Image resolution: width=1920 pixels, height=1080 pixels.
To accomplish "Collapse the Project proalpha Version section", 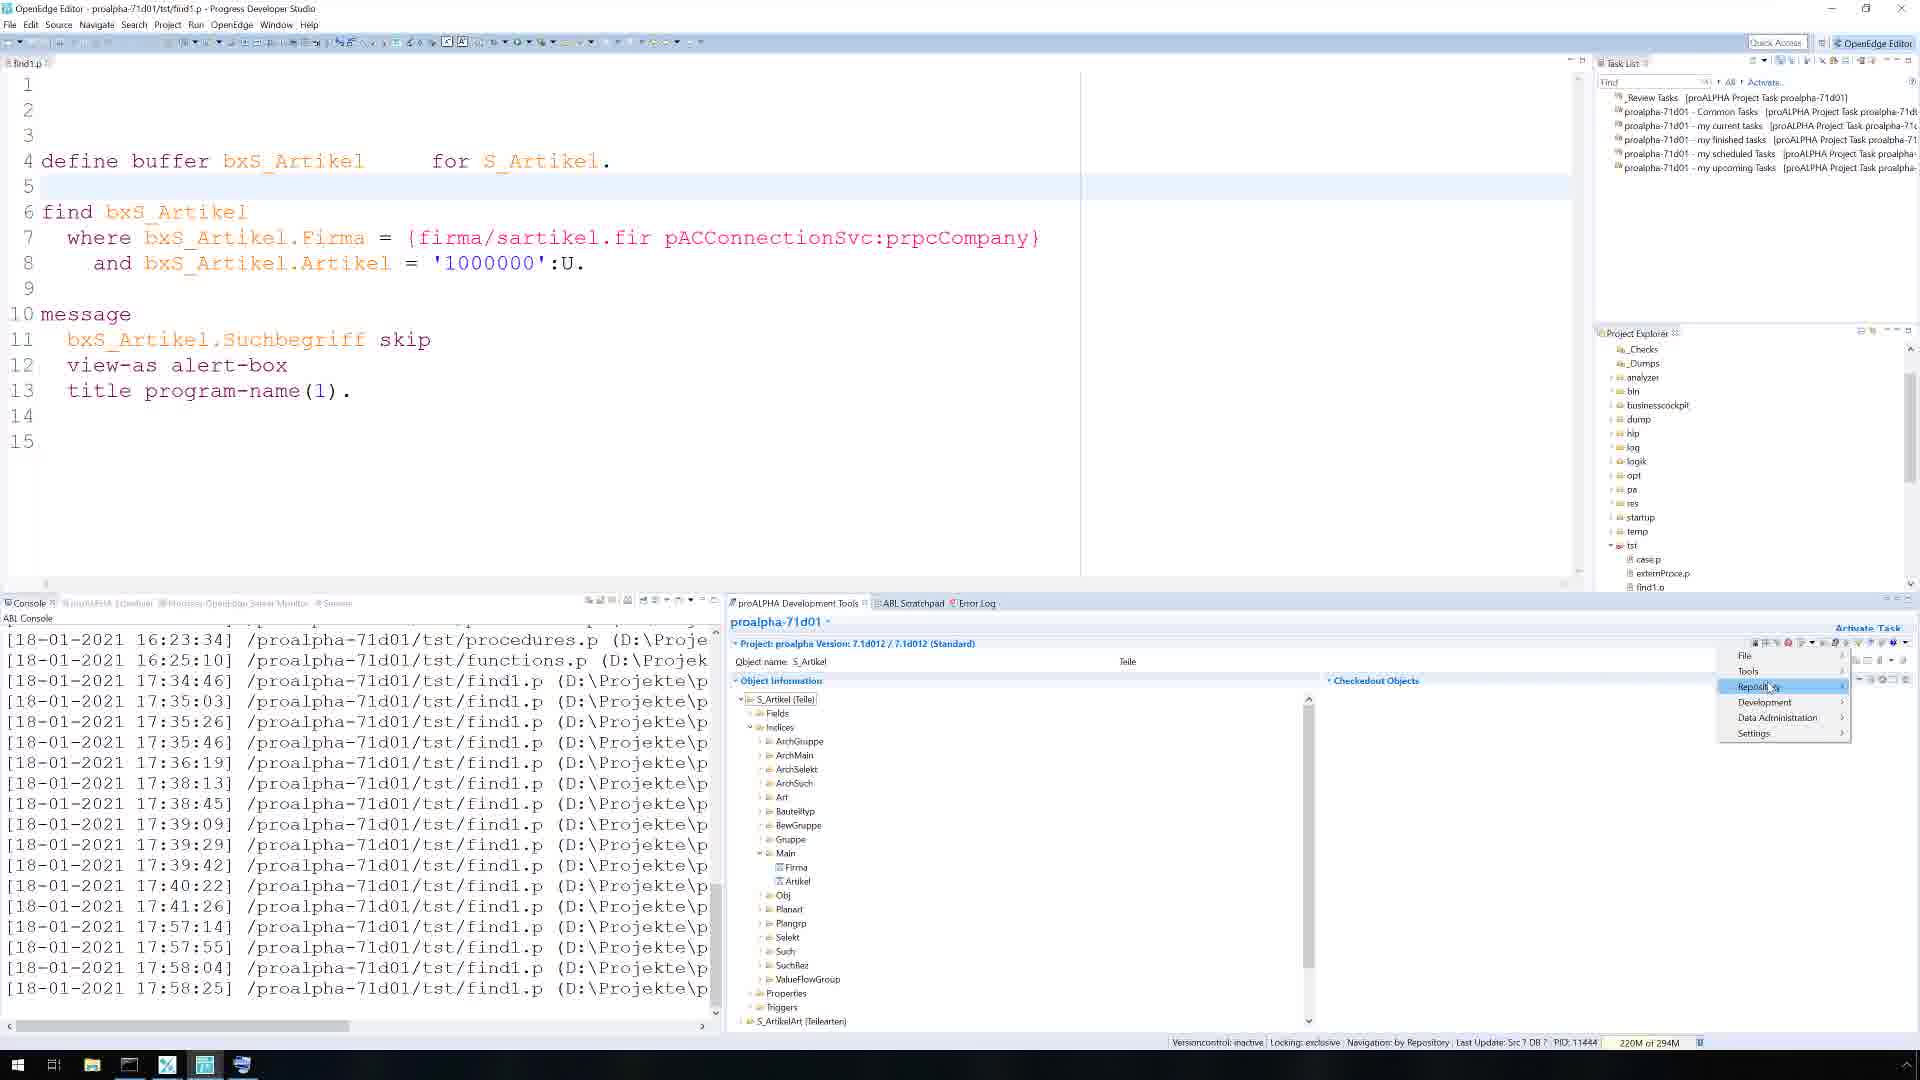I will (736, 644).
